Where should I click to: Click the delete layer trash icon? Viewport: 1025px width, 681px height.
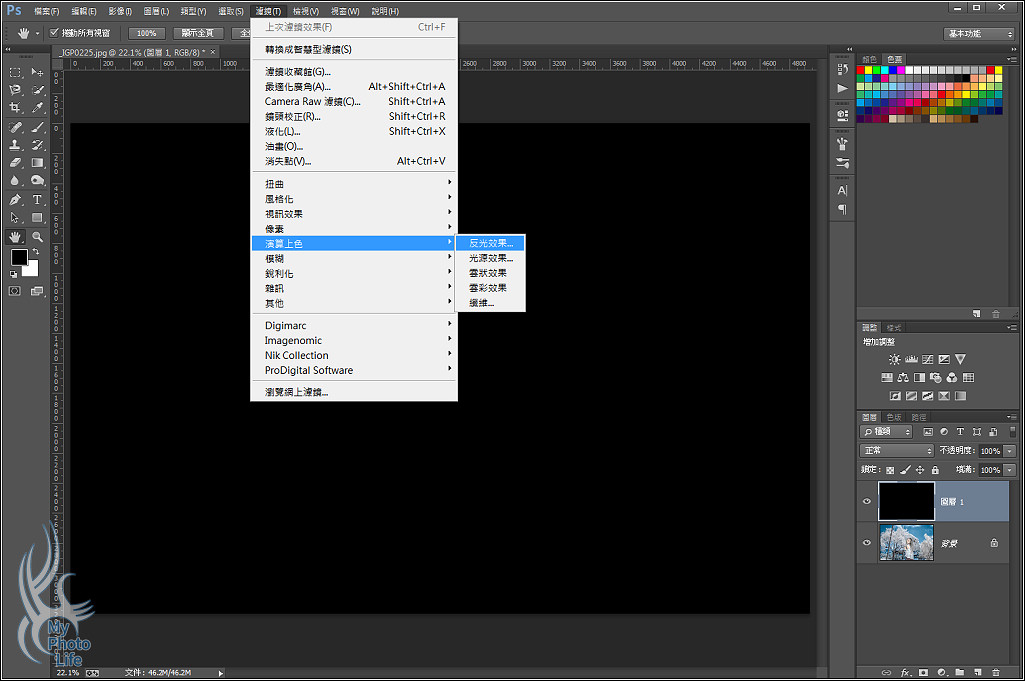click(x=995, y=672)
